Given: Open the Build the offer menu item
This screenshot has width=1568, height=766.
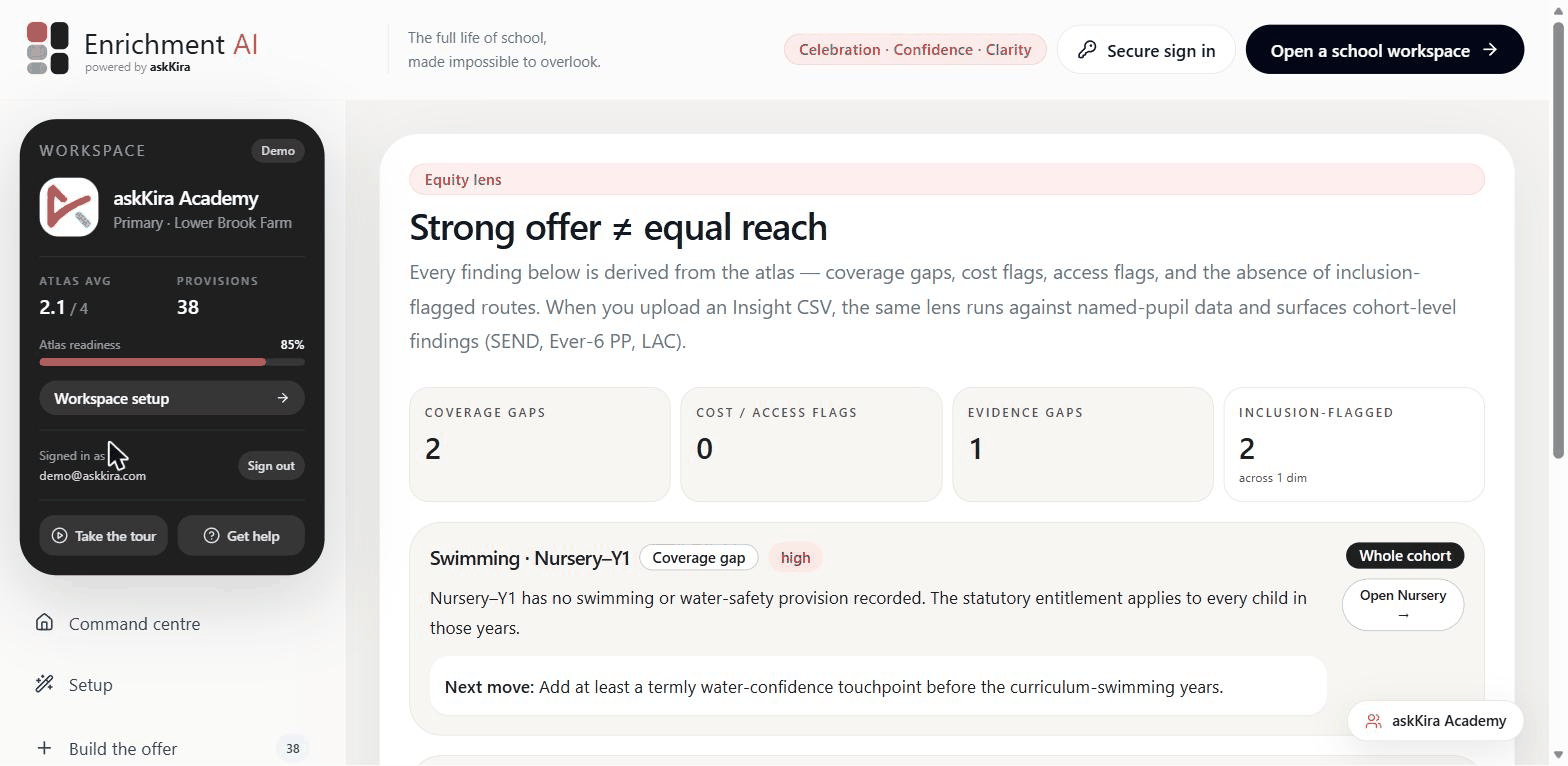Looking at the screenshot, I should coord(172,748).
